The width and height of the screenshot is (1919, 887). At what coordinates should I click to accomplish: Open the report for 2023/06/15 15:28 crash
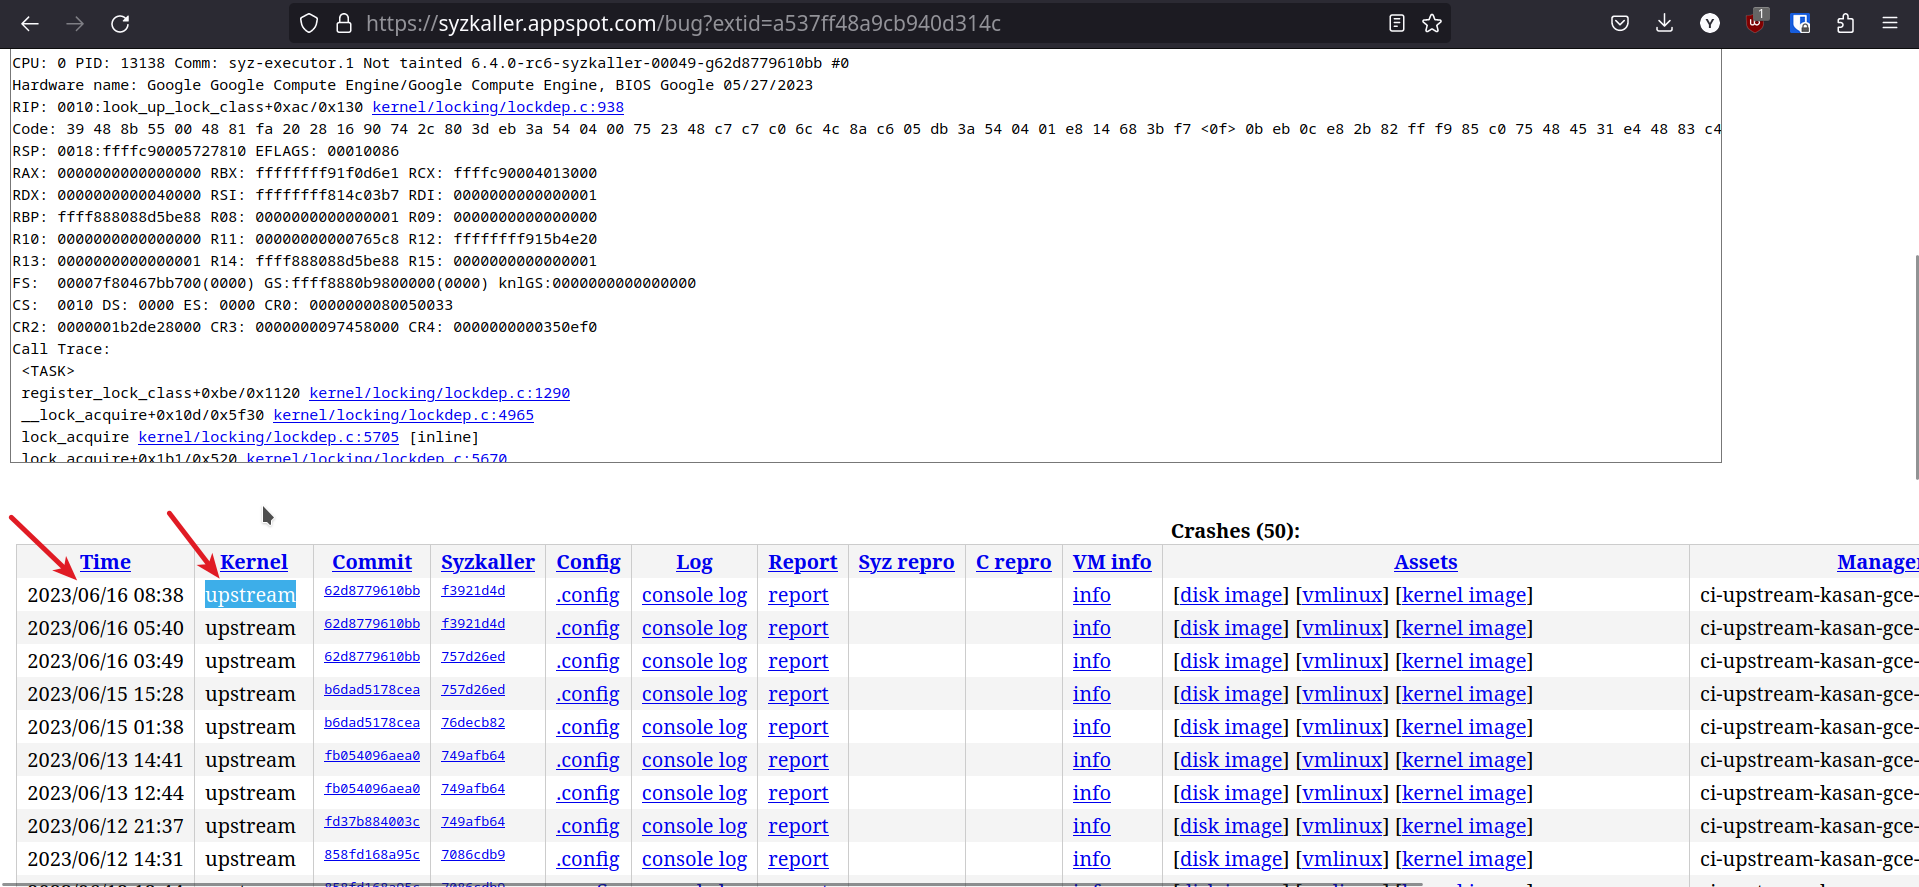click(798, 694)
